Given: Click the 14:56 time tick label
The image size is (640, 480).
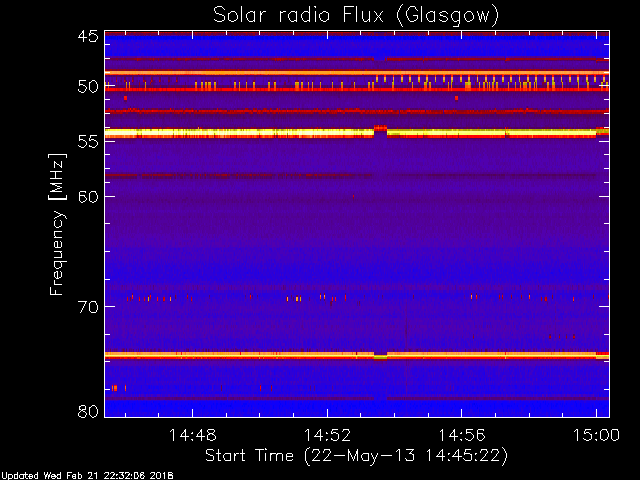Looking at the screenshot, I should pos(462,435).
